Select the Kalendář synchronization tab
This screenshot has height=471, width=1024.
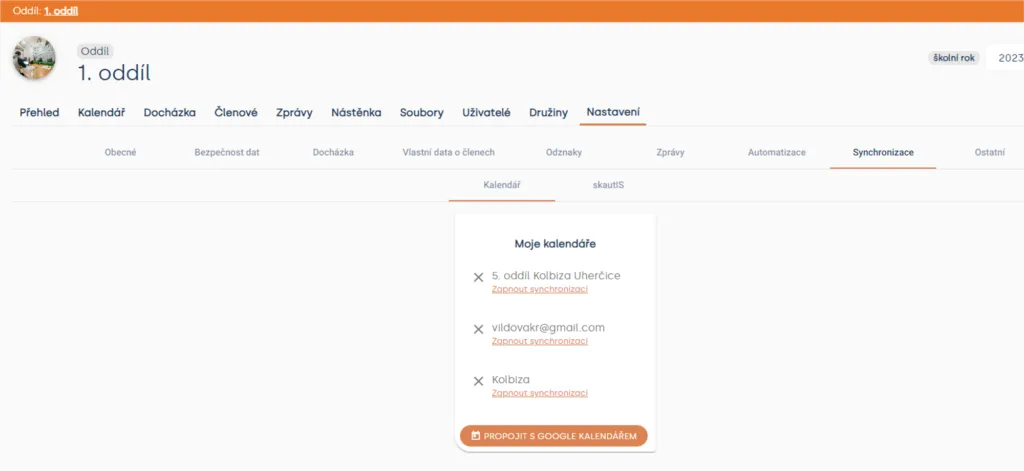tap(502, 185)
